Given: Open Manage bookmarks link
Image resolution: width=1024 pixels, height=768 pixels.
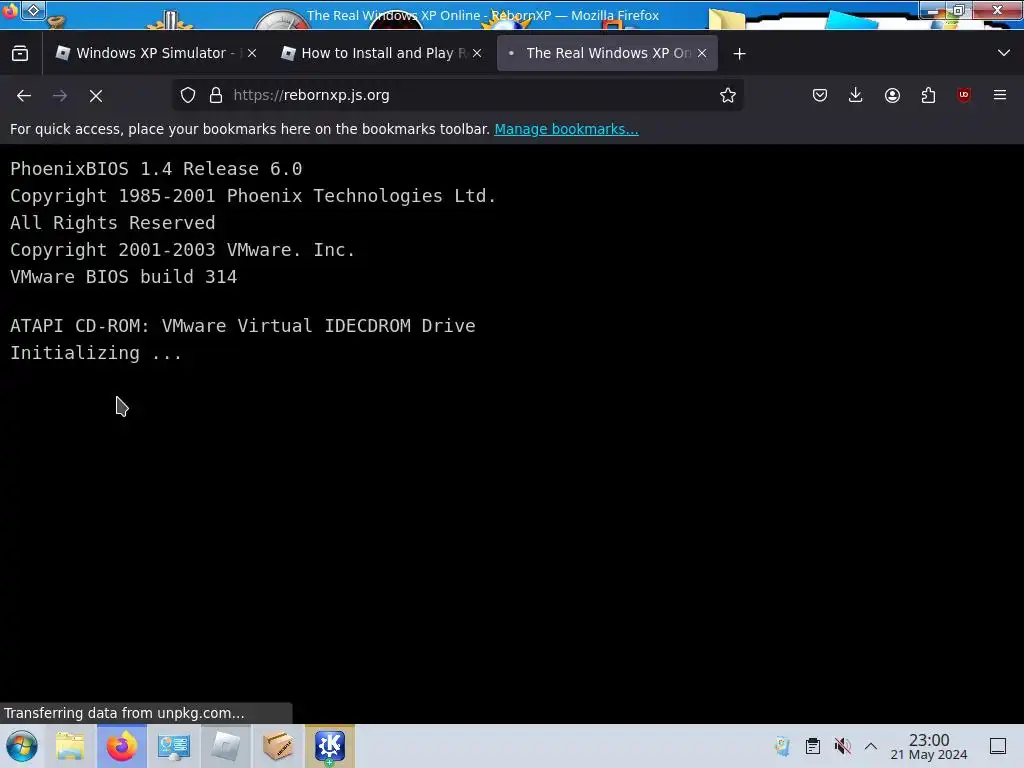Looking at the screenshot, I should (566, 129).
